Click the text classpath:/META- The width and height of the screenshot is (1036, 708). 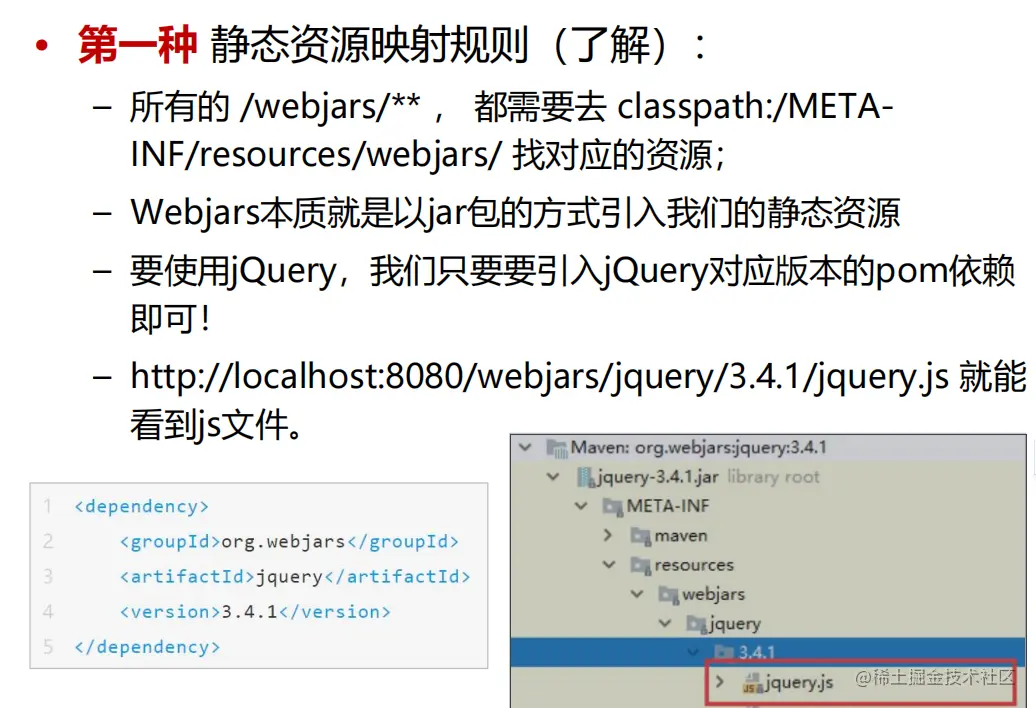[x=755, y=106]
